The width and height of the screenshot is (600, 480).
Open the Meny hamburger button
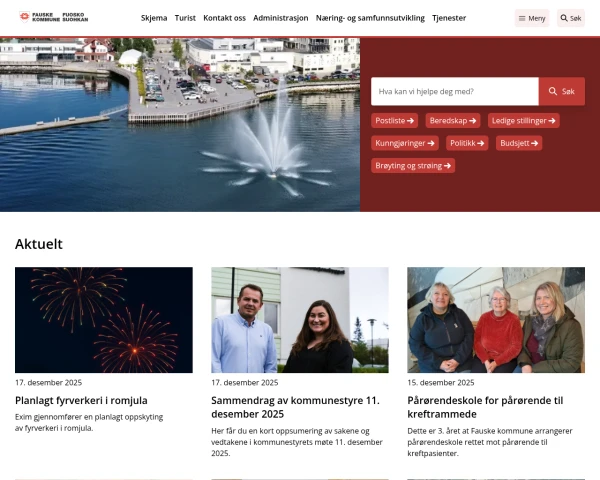pyautogui.click(x=532, y=18)
